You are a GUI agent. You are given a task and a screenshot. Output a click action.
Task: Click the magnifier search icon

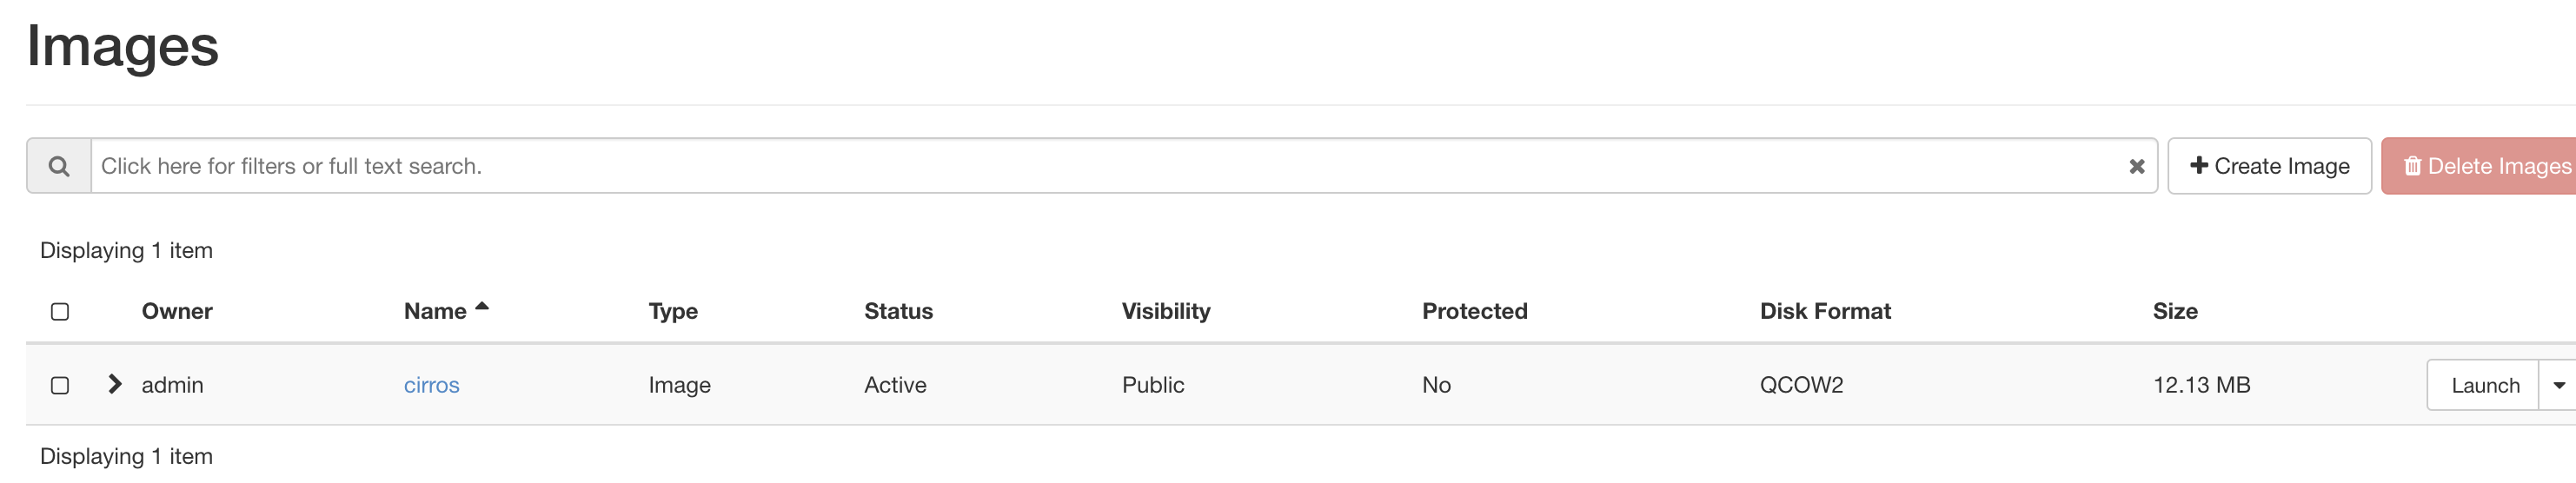[x=59, y=166]
